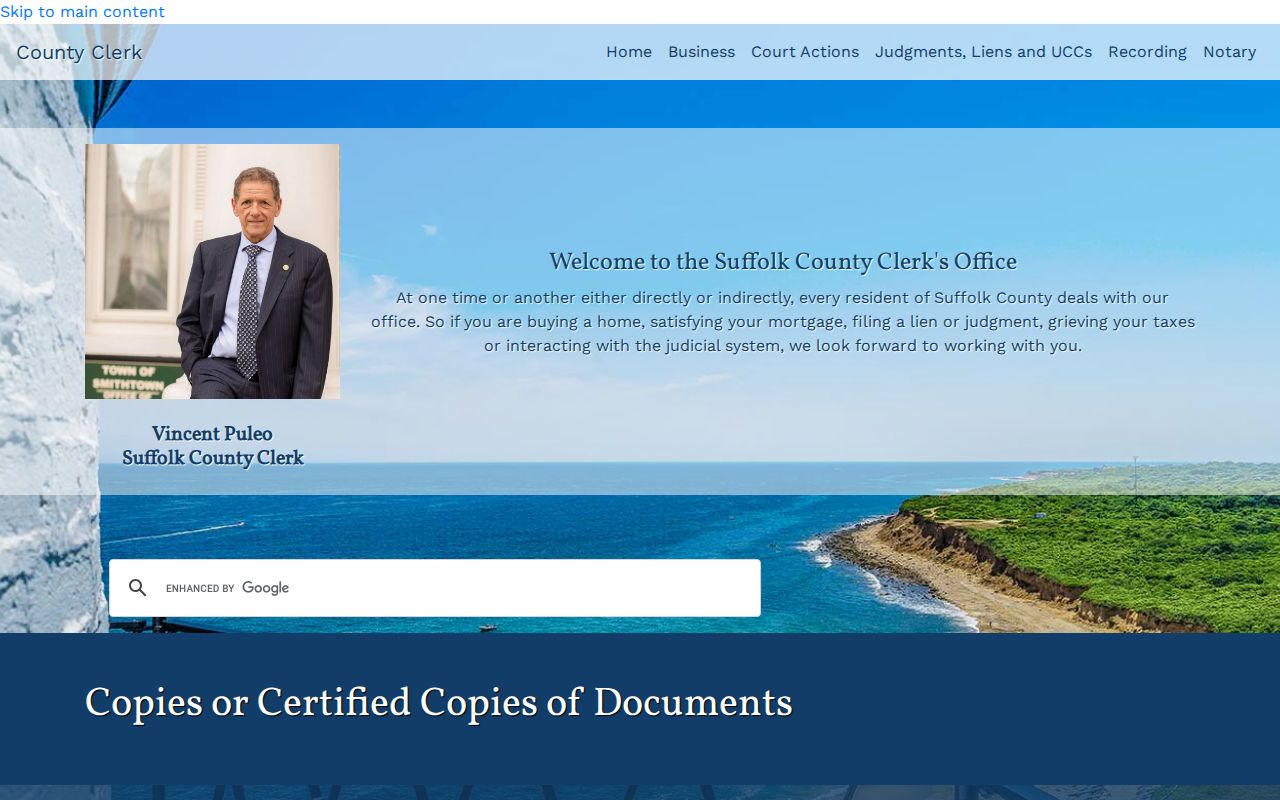Image resolution: width=1280 pixels, height=800 pixels.
Task: Click the Copies or Certified Copies of Documents heading
Action: [439, 703]
